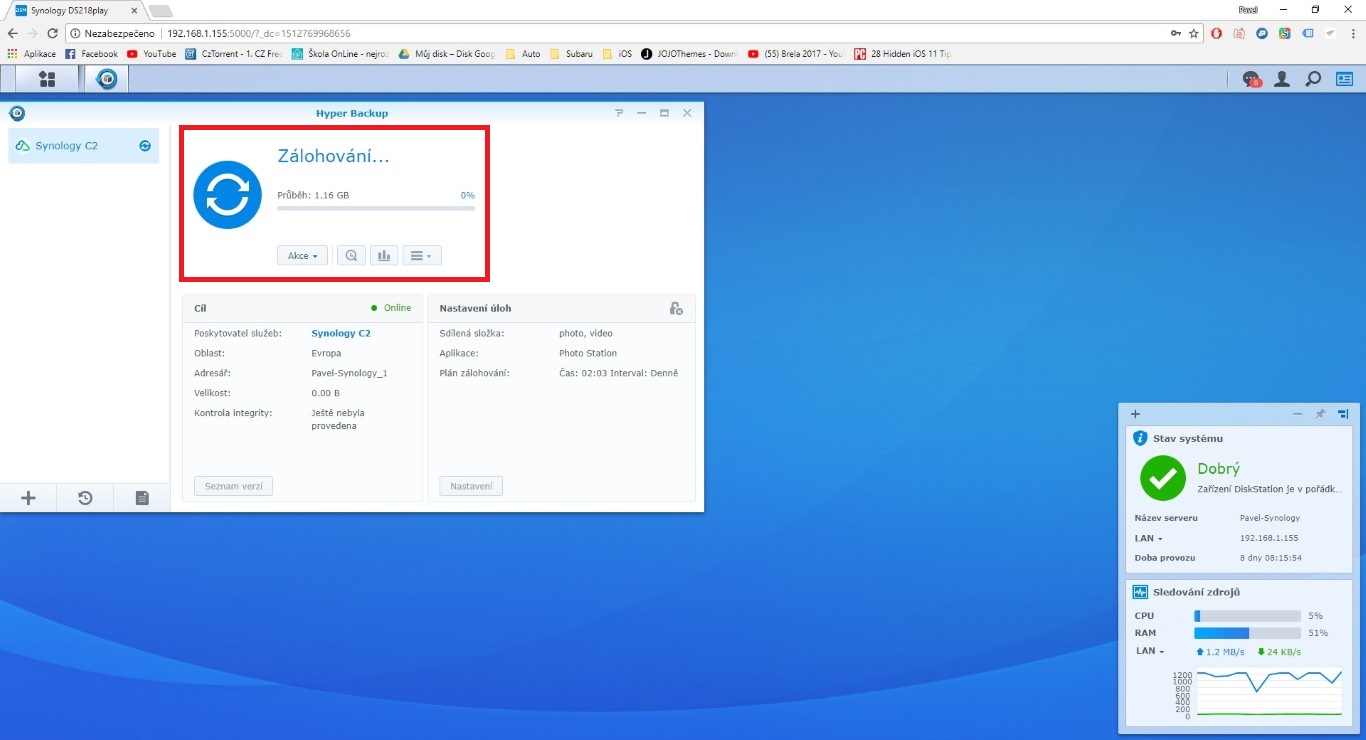Click the Nastavení button
Viewport: 1366px width, 740px height.
(x=471, y=486)
